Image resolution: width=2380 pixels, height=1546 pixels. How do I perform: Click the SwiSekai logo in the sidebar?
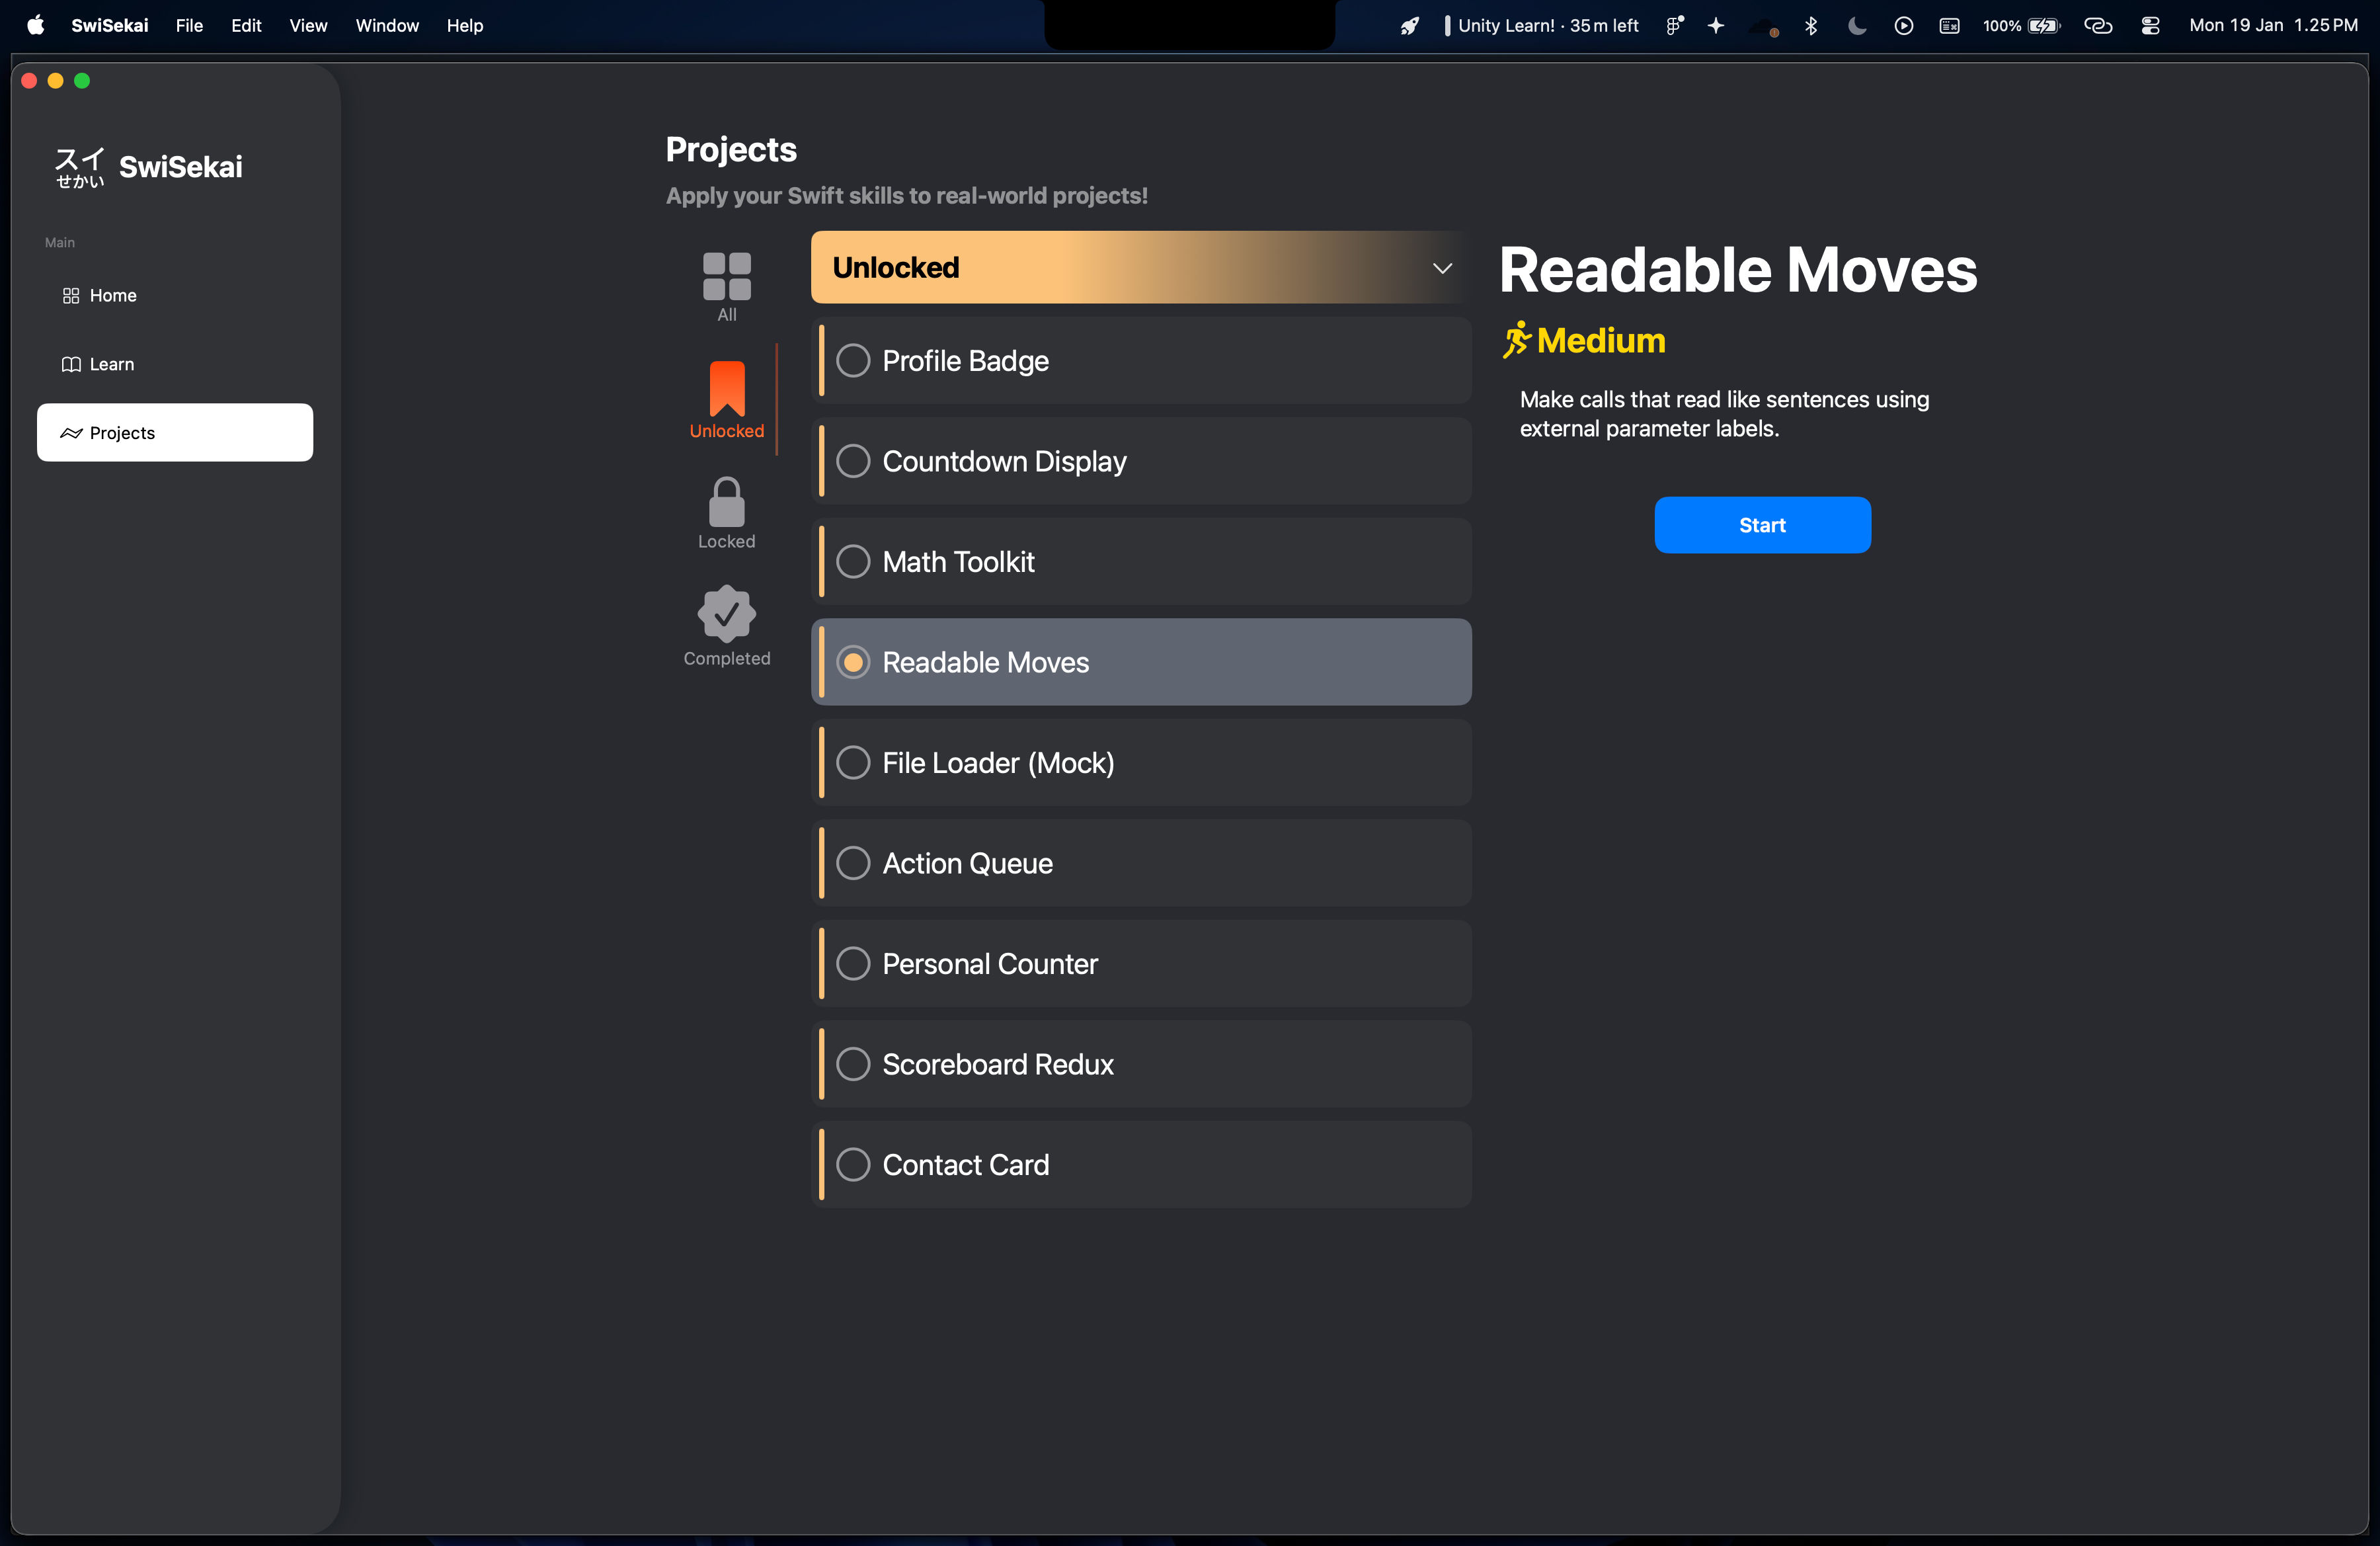[x=149, y=167]
